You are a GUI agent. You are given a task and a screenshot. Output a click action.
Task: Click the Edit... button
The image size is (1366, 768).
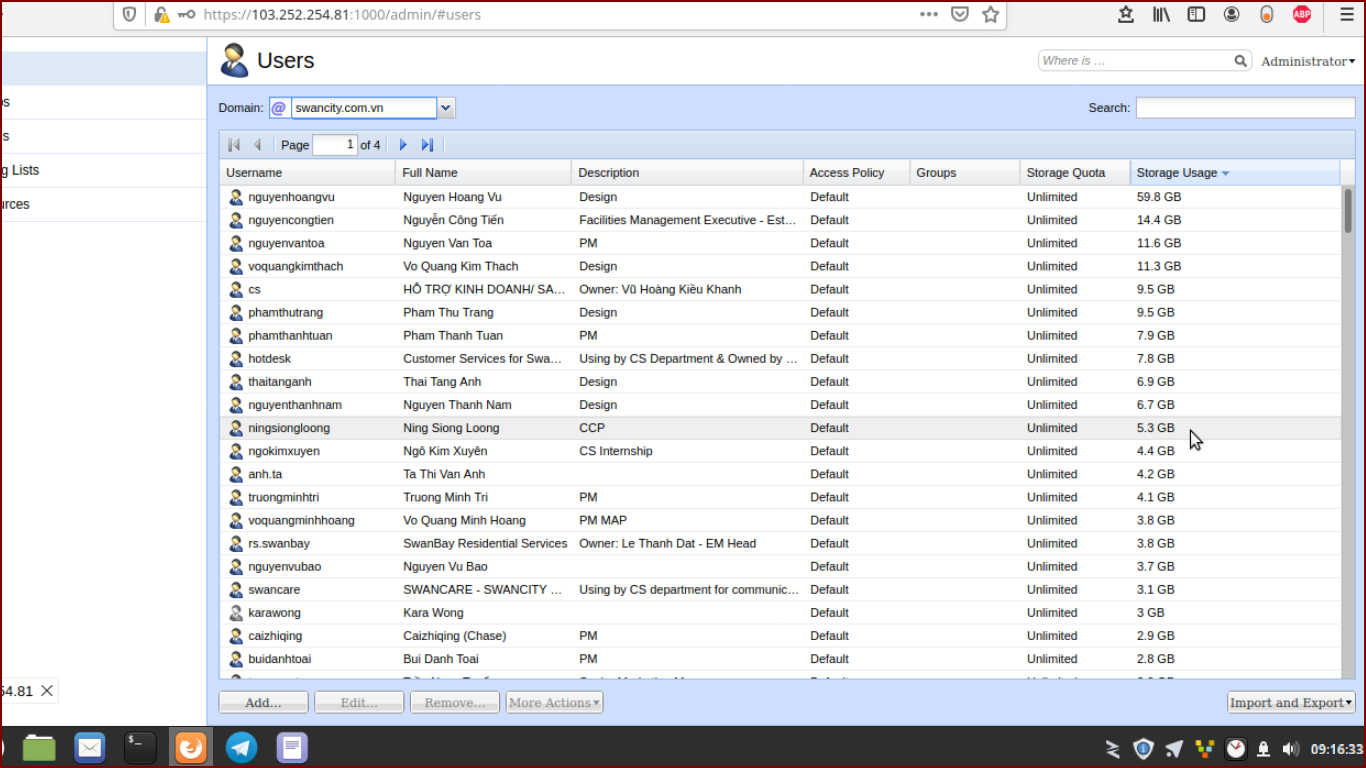point(359,703)
